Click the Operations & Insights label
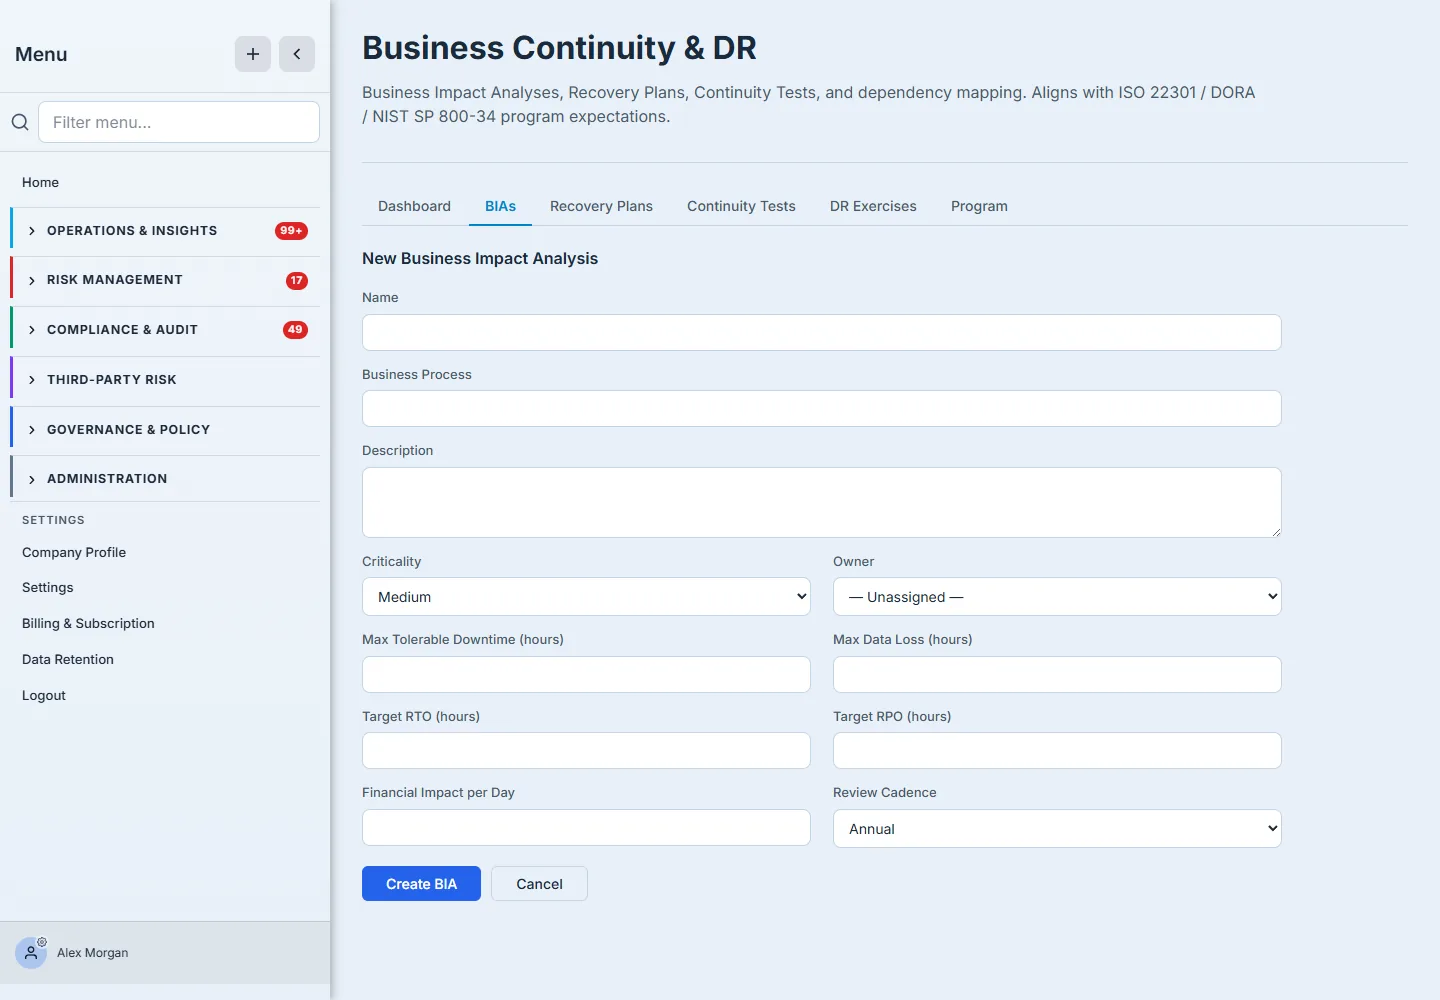Image resolution: width=1440 pixels, height=1000 pixels. tap(132, 231)
